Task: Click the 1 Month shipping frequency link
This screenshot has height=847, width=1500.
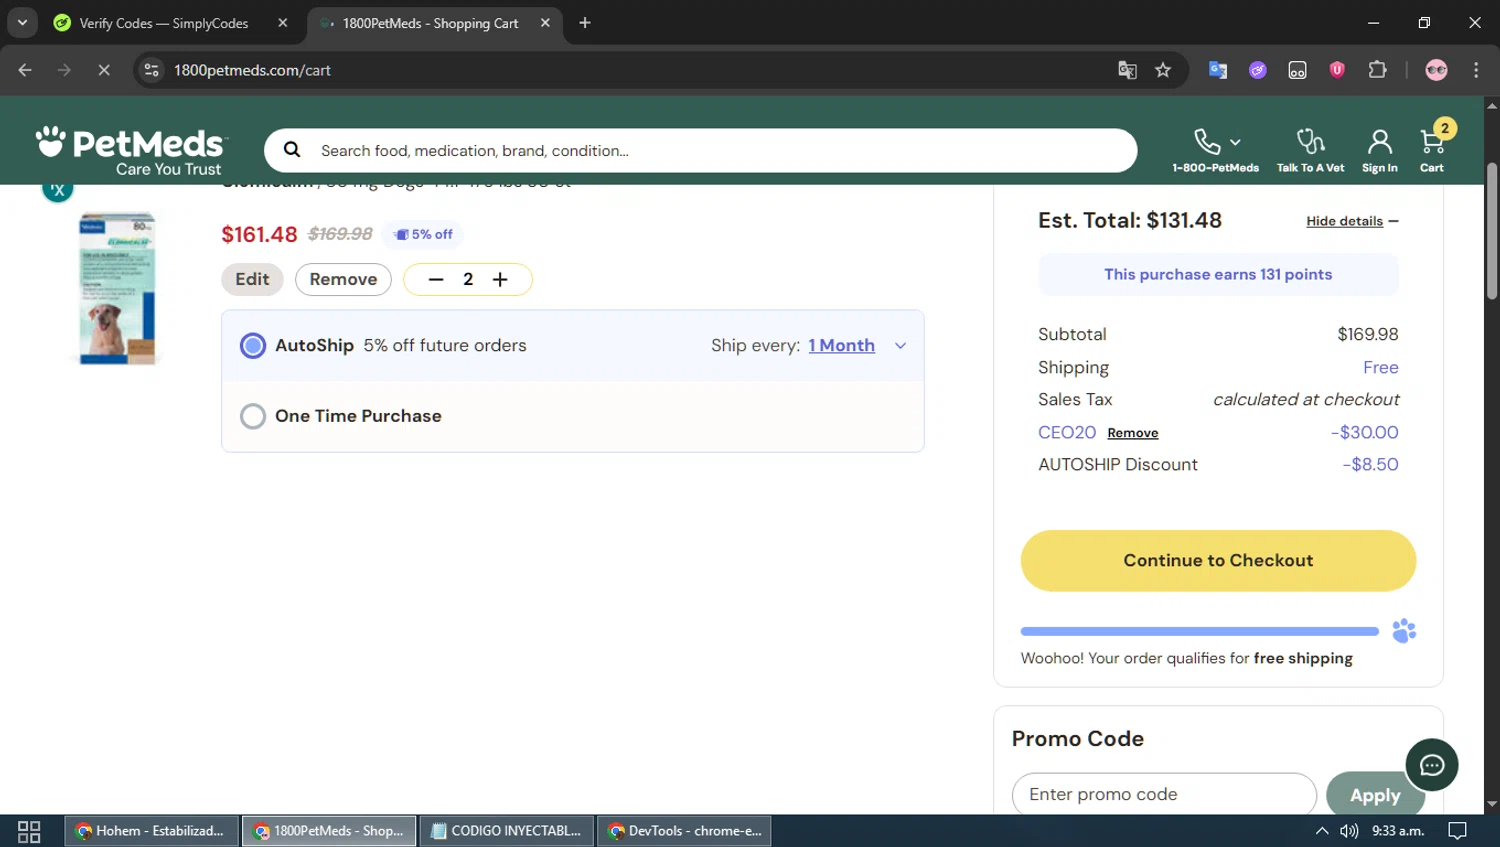Action: click(x=842, y=345)
